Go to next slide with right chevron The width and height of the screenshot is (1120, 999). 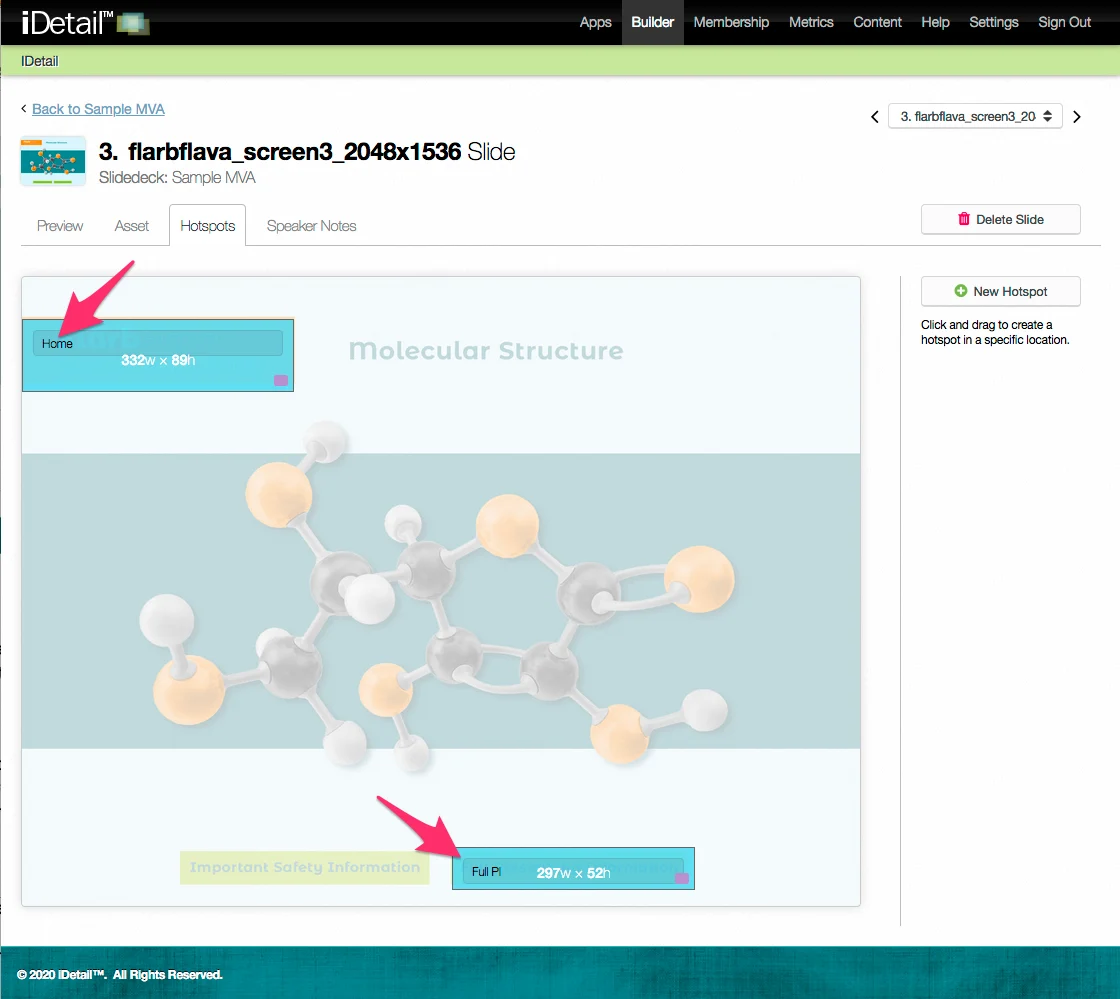[1076, 116]
